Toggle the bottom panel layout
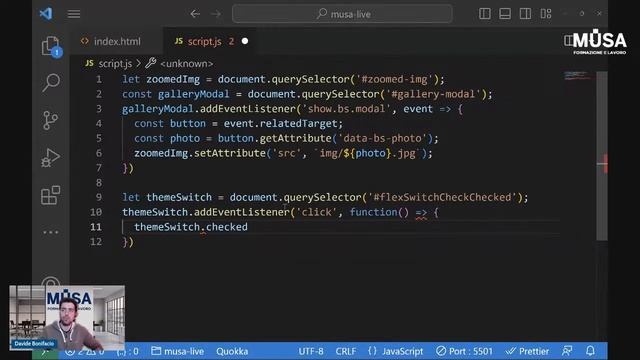The image size is (640, 360). (505, 14)
